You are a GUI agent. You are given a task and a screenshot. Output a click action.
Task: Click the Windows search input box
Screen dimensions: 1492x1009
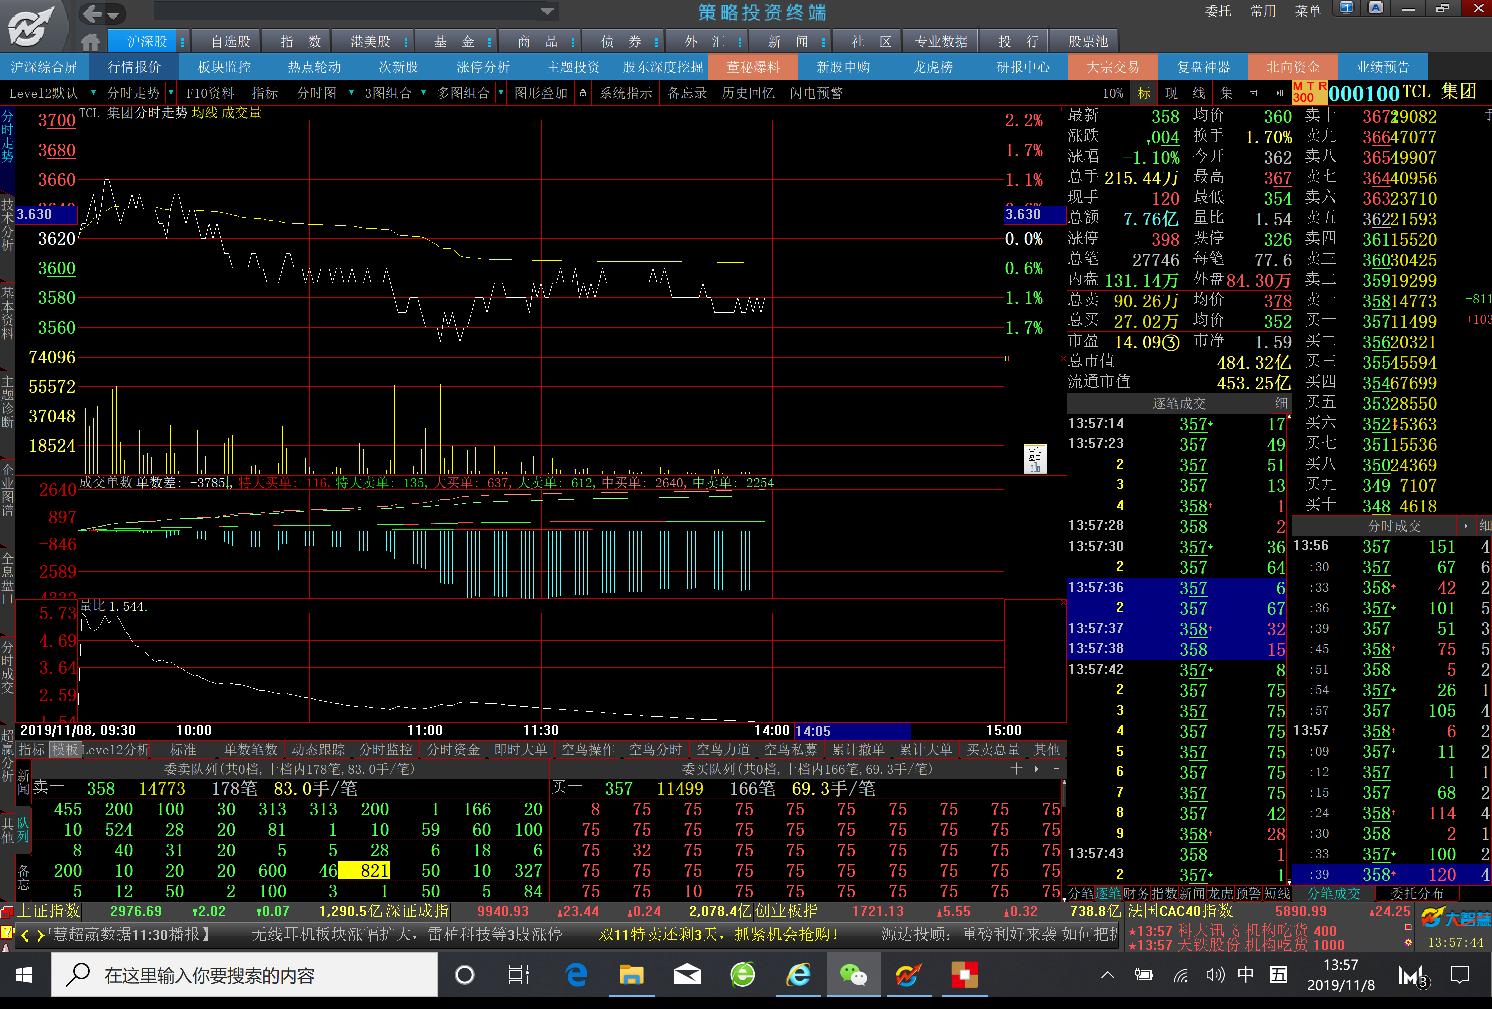pos(245,975)
